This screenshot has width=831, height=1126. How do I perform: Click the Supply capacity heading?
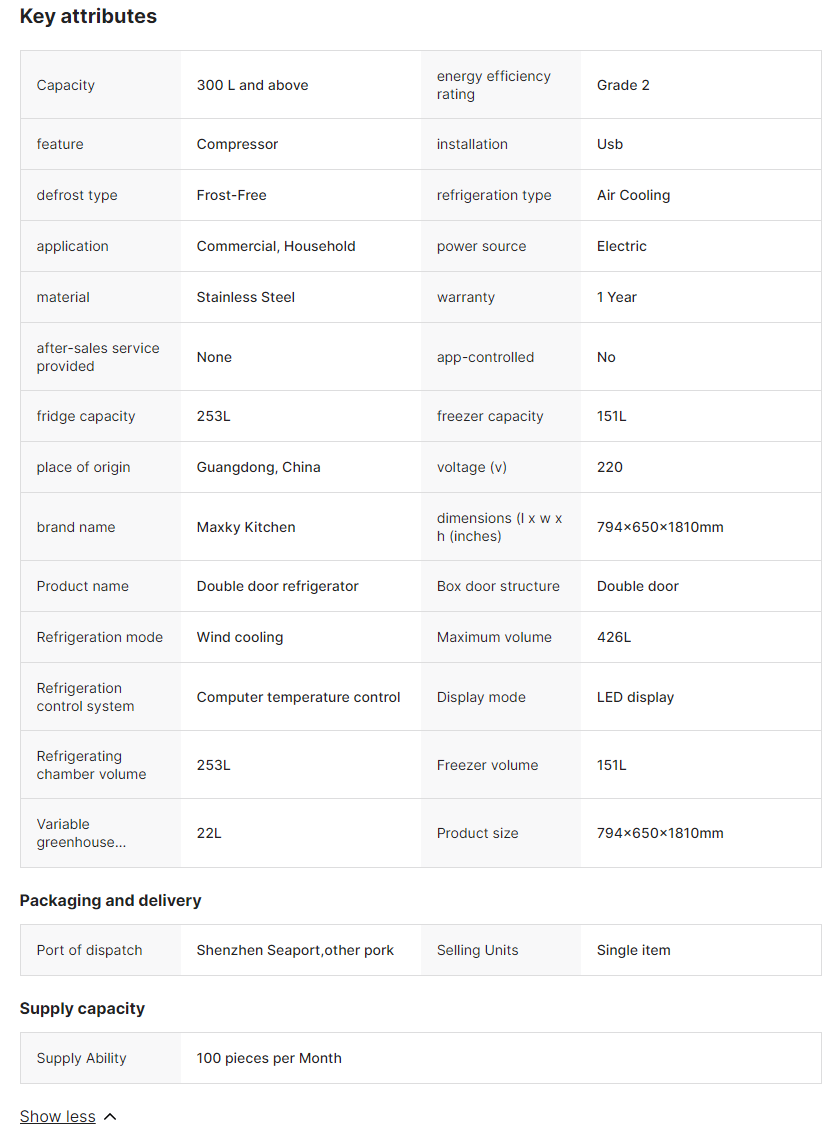(82, 1008)
